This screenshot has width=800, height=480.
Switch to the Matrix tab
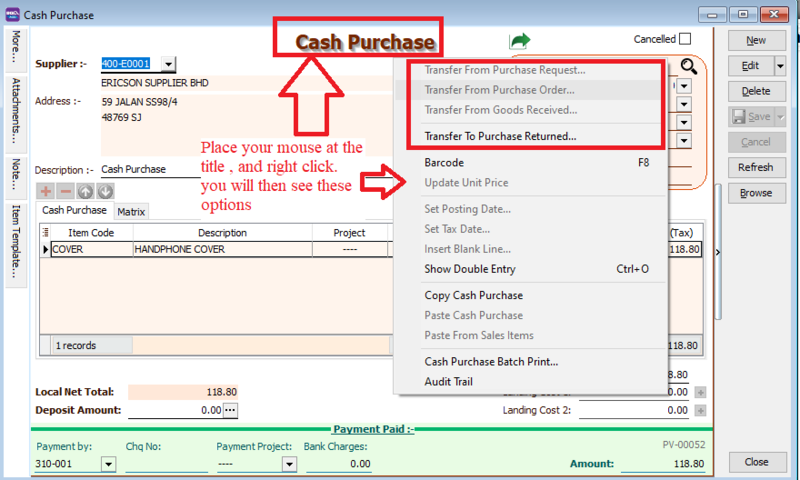(131, 212)
